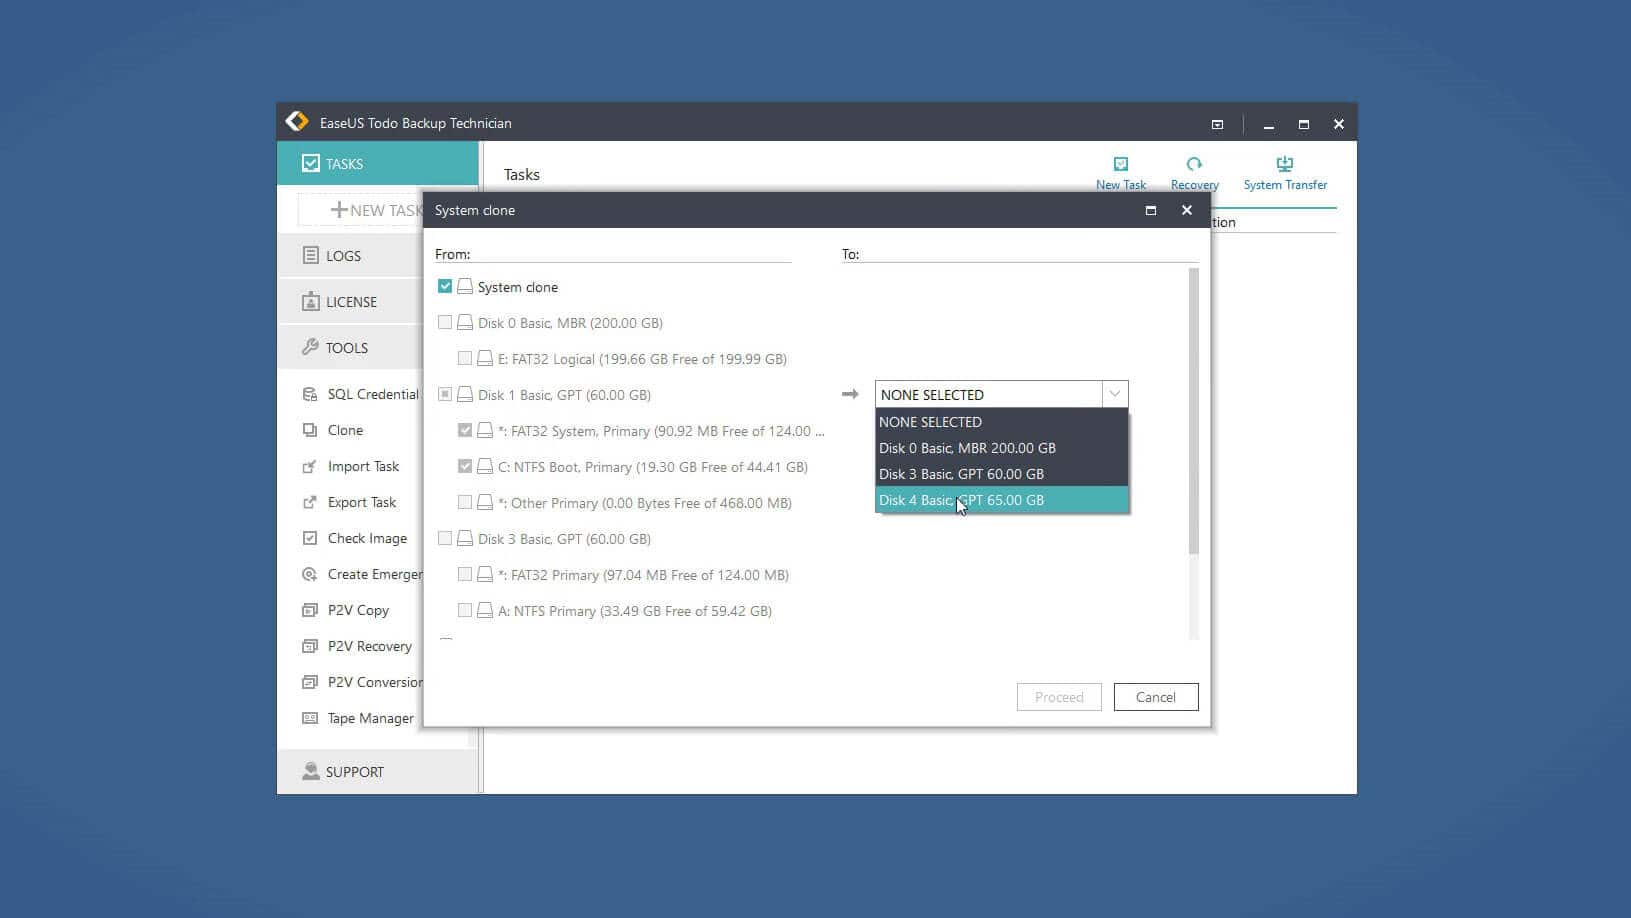Toggle the Disk 1 Basic GPT checkbox
This screenshot has width=1631, height=918.
tap(445, 394)
